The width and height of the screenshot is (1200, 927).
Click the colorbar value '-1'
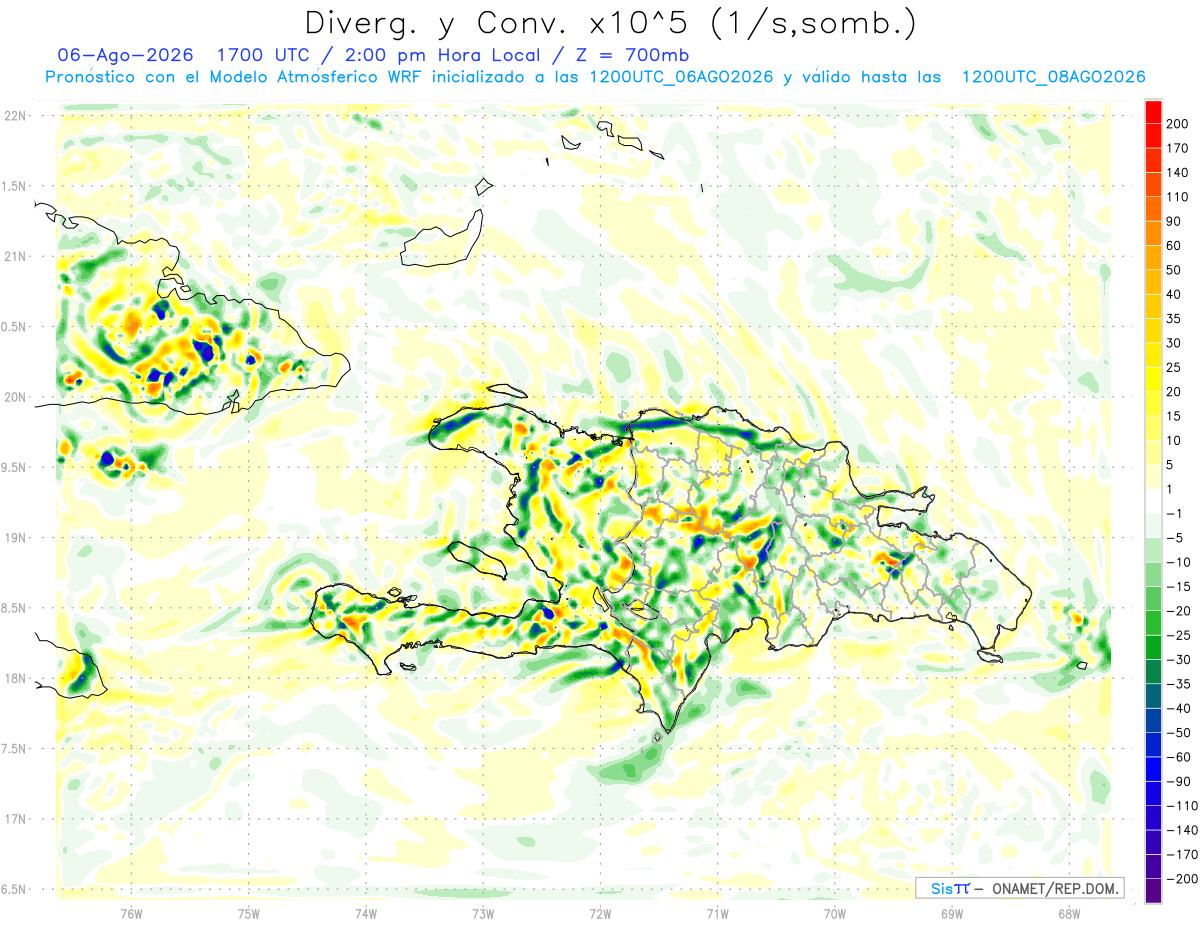pos(1174,513)
